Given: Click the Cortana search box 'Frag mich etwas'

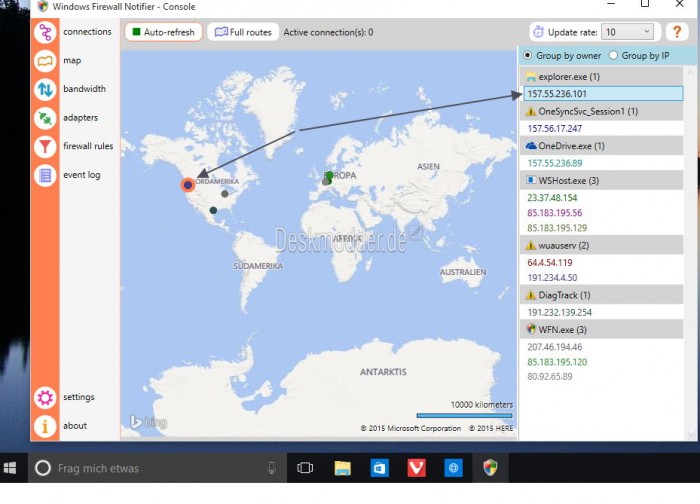Looking at the screenshot, I should 157,468.
